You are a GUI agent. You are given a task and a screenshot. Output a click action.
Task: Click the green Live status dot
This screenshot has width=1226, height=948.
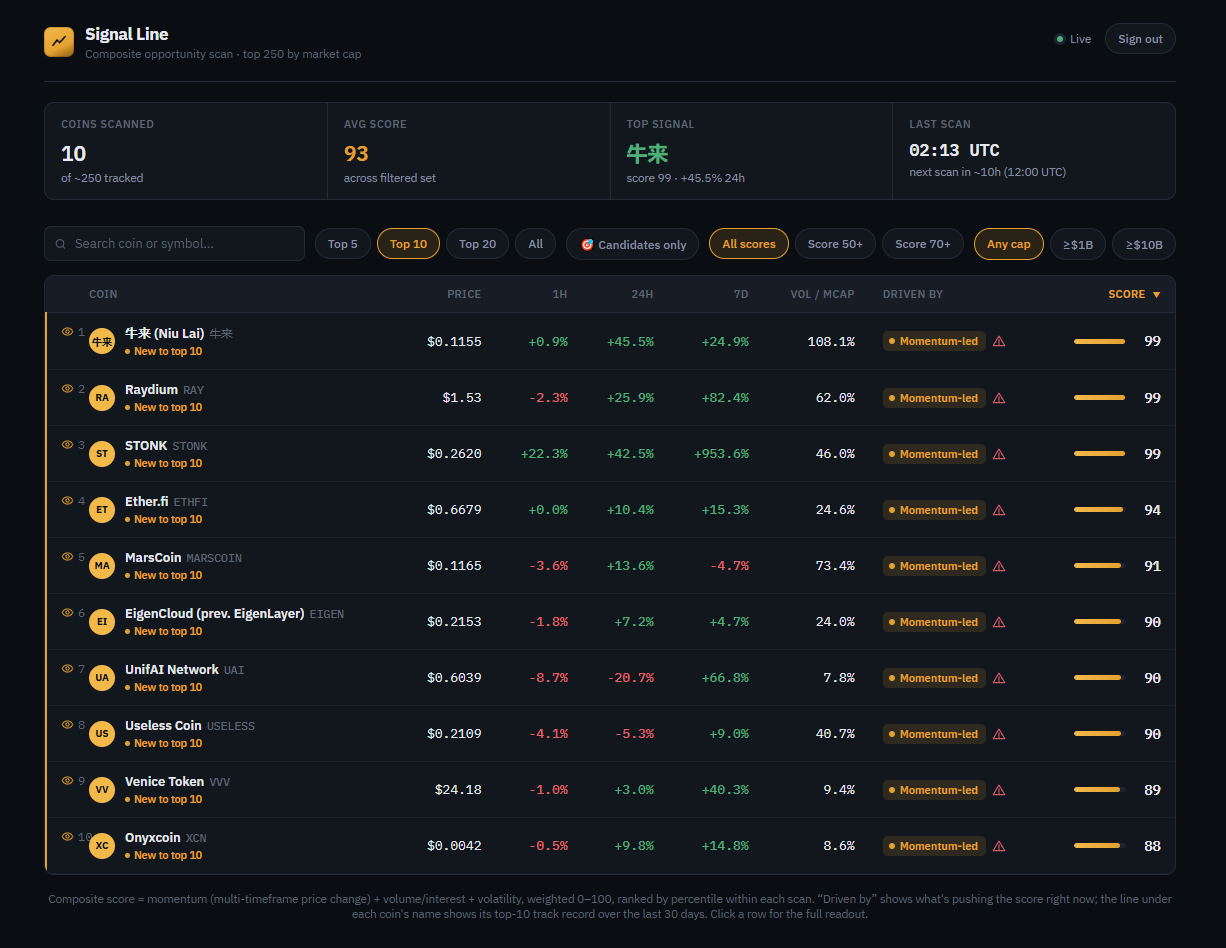coord(1060,39)
